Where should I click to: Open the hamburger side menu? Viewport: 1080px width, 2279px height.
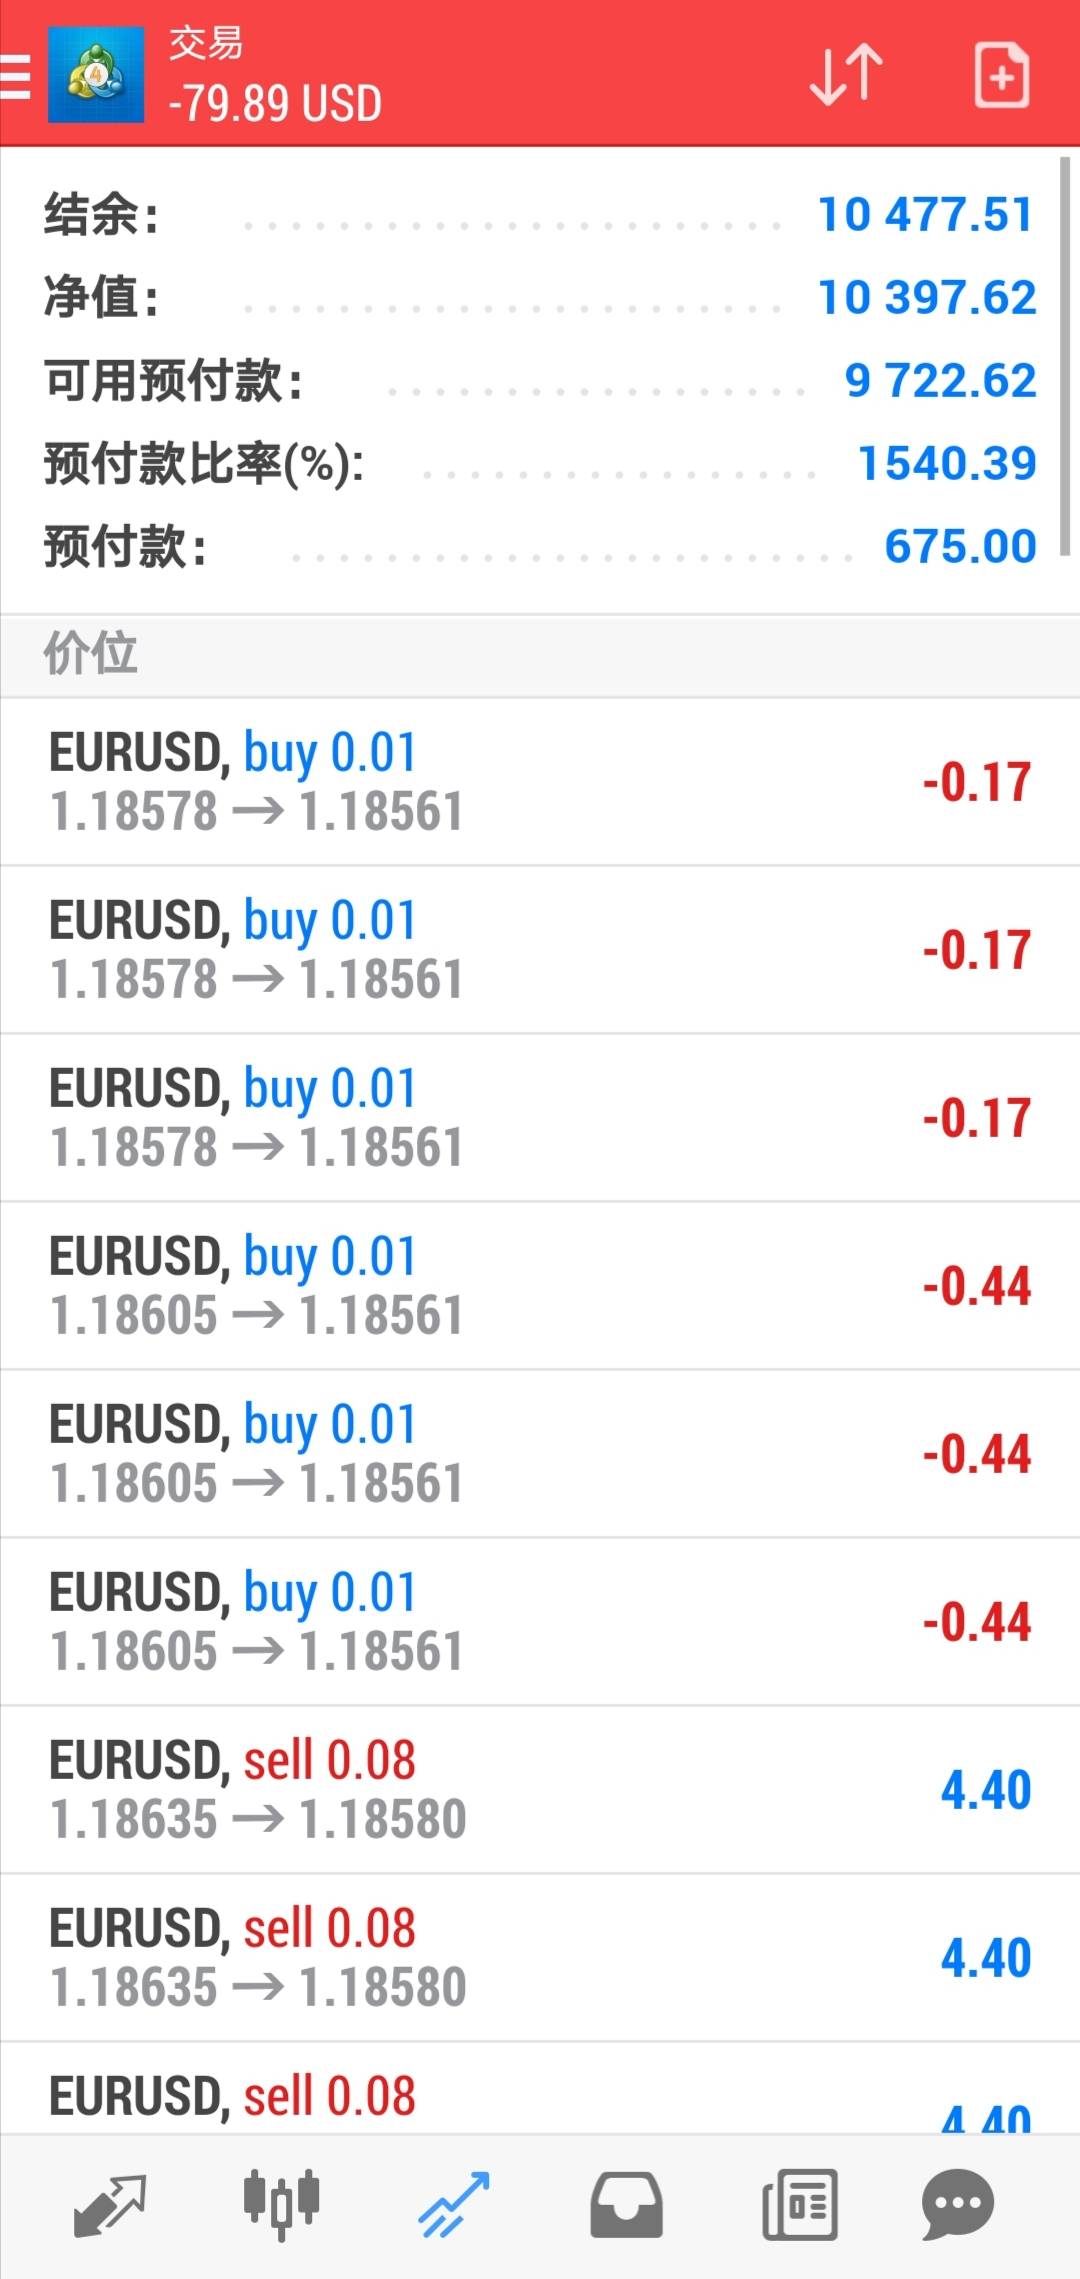(16, 76)
